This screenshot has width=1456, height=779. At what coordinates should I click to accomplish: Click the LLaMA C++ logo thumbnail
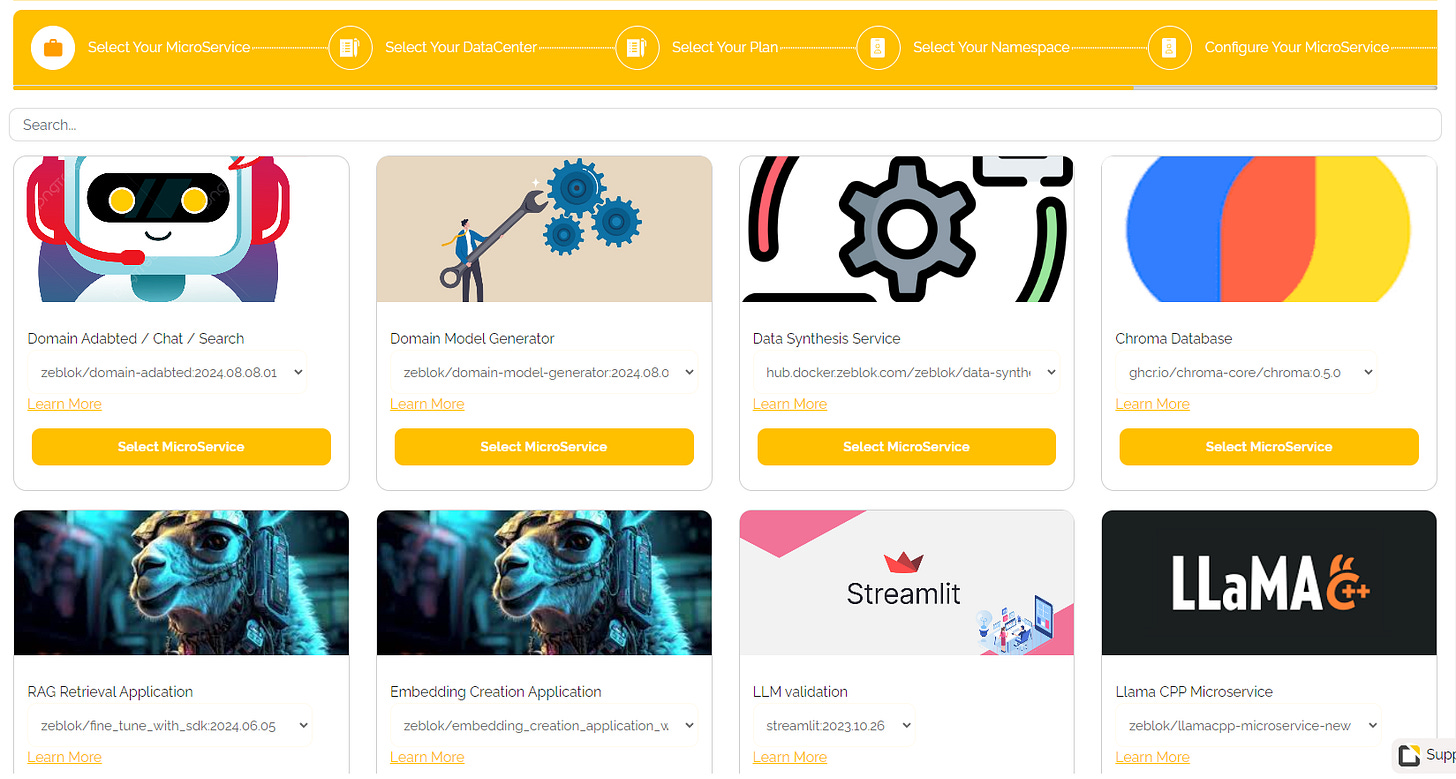pos(1269,583)
